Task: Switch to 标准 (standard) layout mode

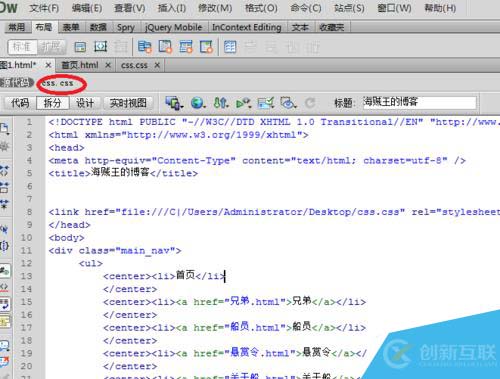Action: [22, 47]
